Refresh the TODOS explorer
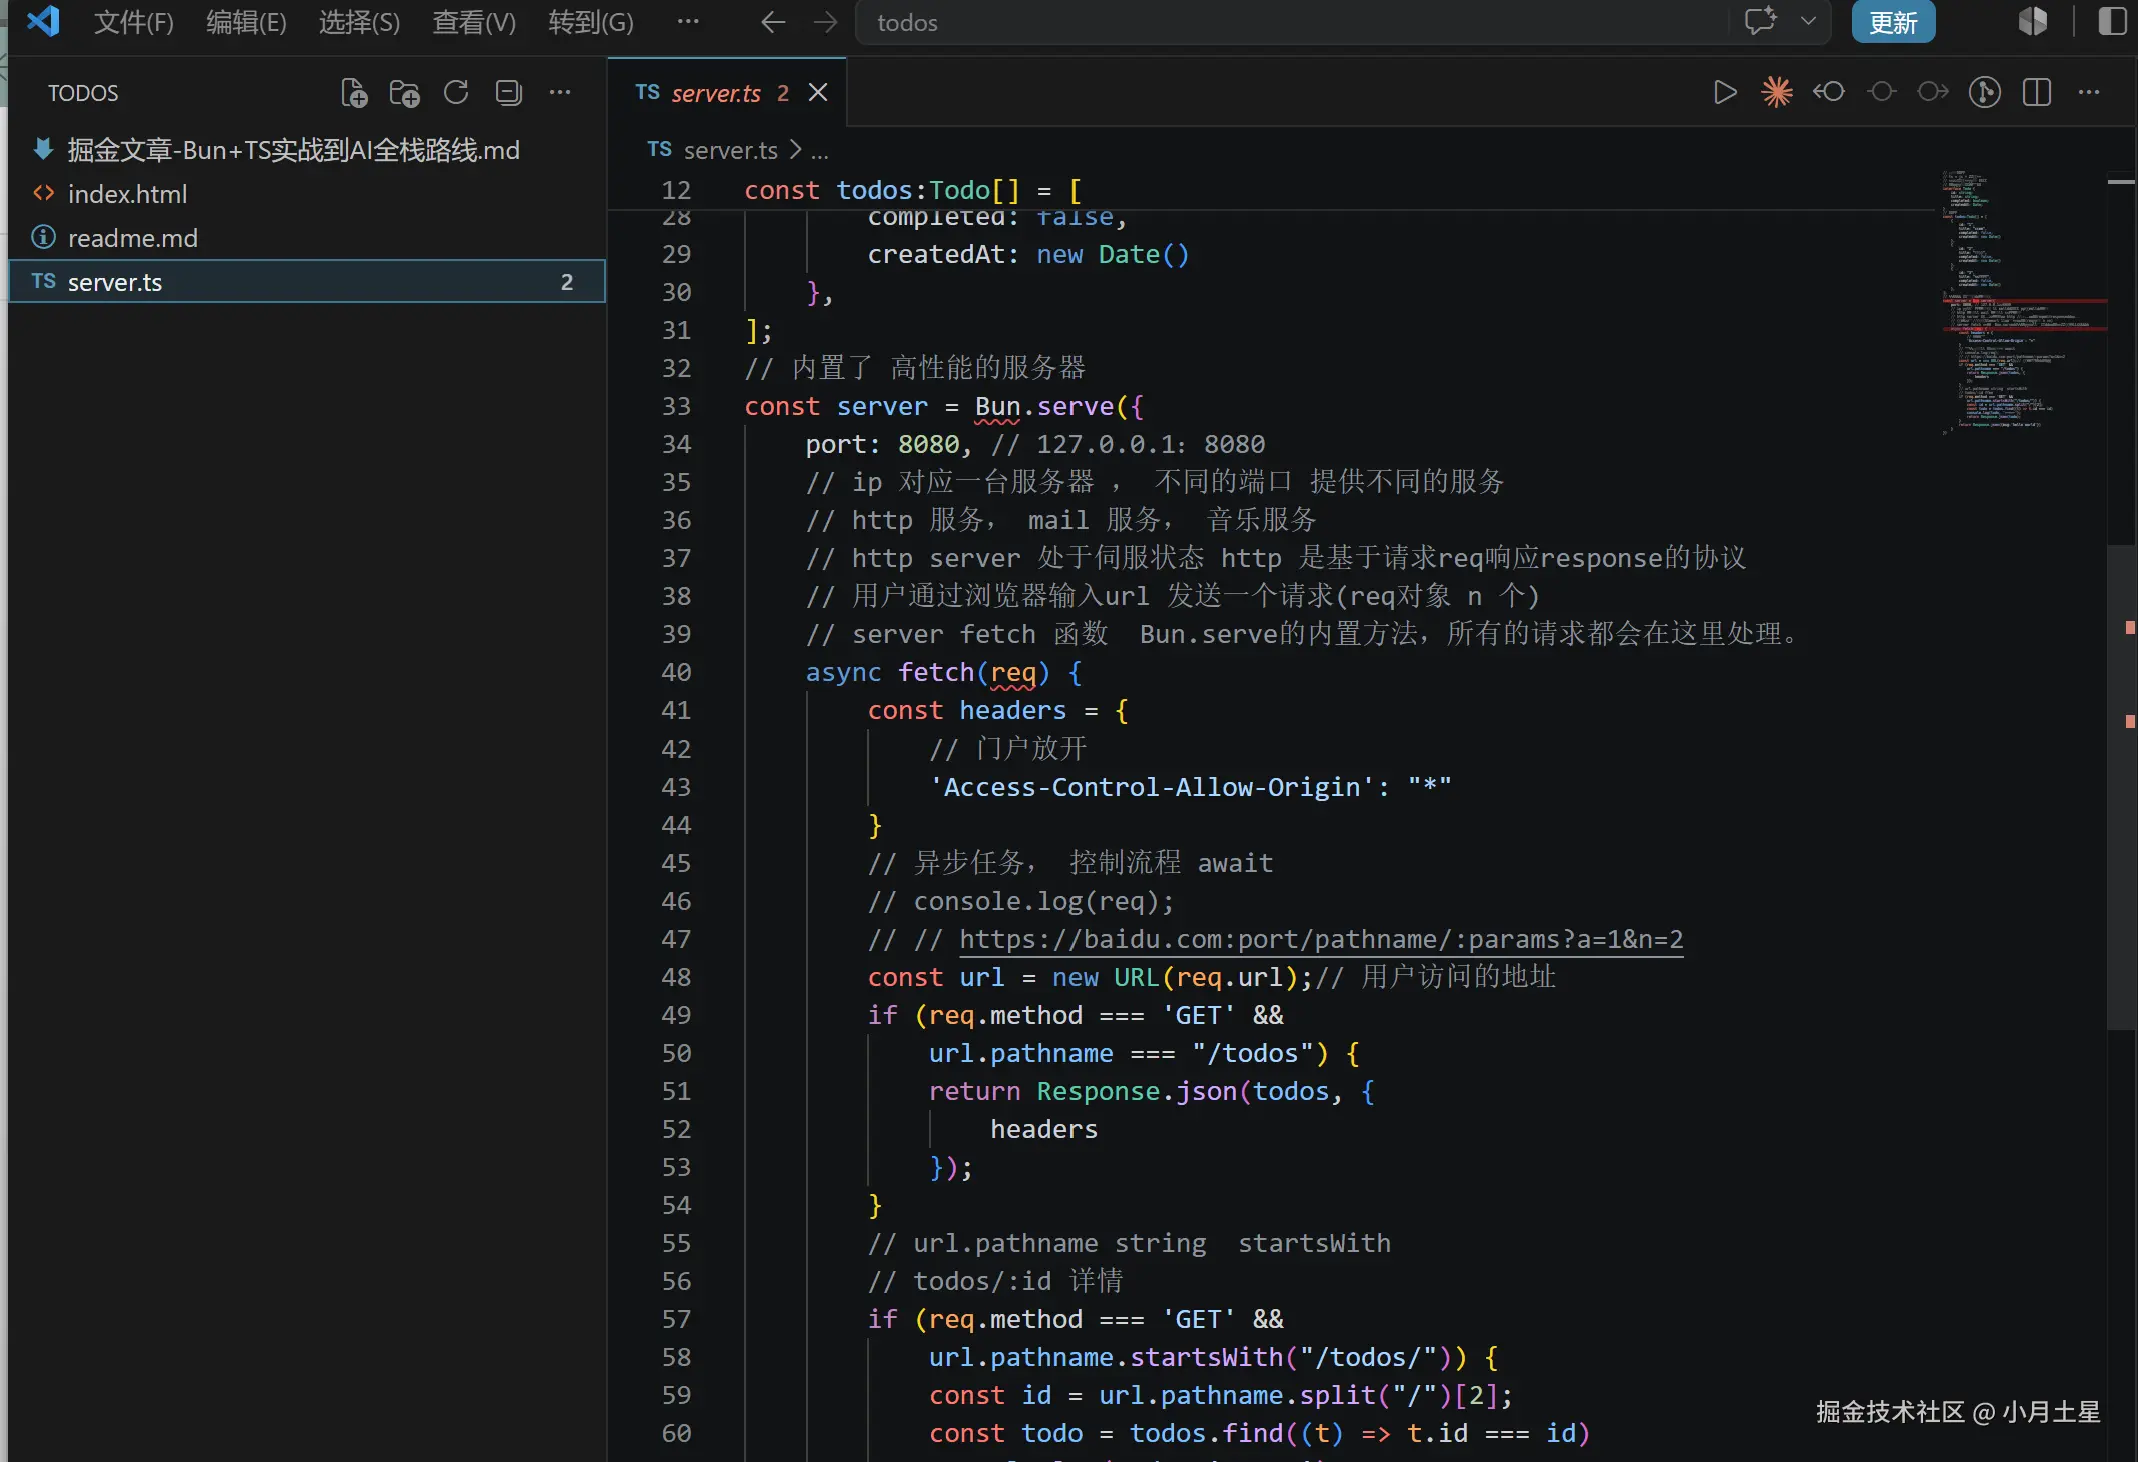 [456, 93]
